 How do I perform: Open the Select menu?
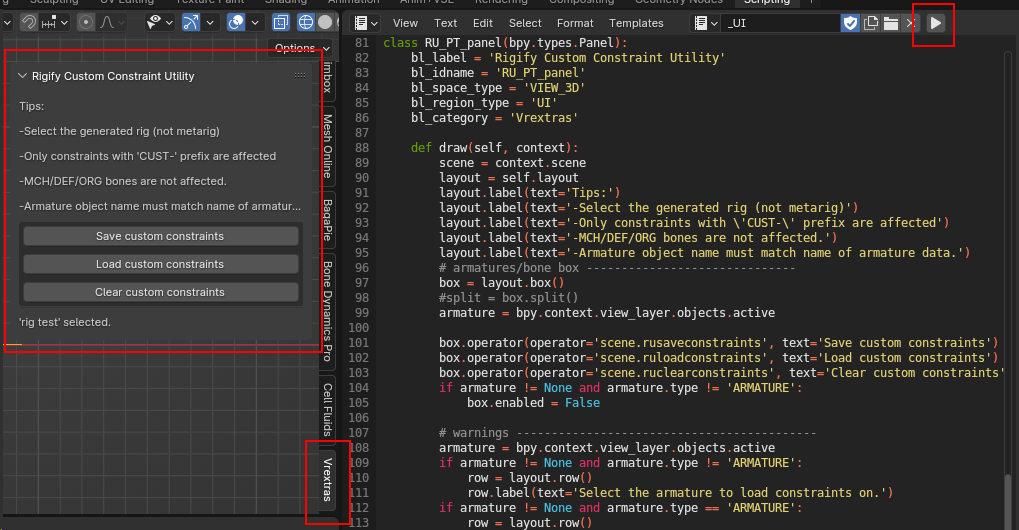pos(525,23)
